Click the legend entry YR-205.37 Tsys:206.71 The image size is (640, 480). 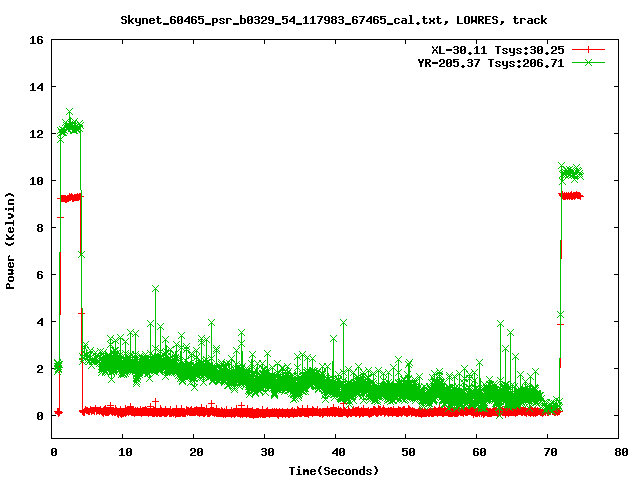tap(491, 63)
